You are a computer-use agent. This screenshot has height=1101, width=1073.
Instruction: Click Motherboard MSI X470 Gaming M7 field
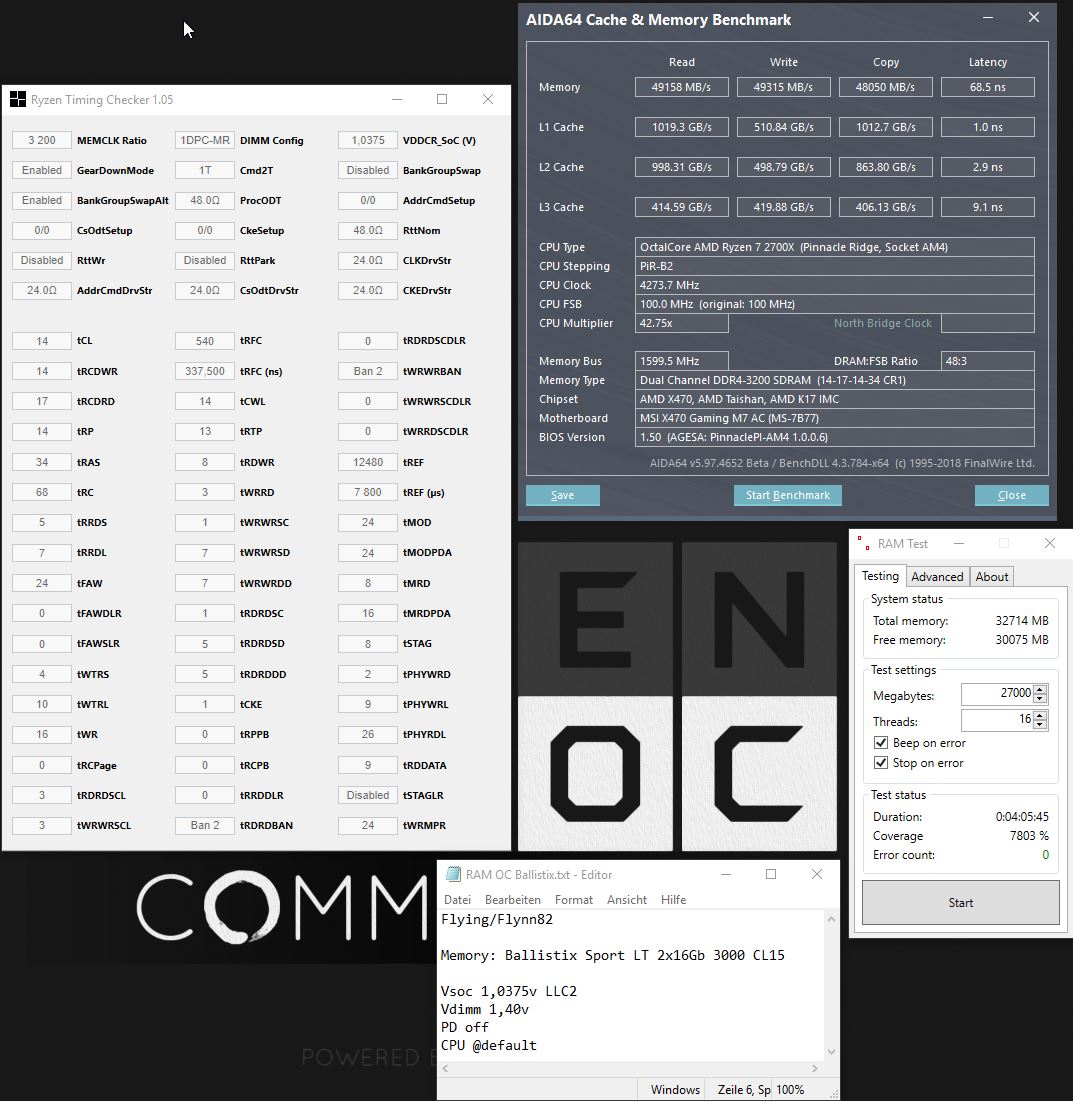tap(834, 418)
